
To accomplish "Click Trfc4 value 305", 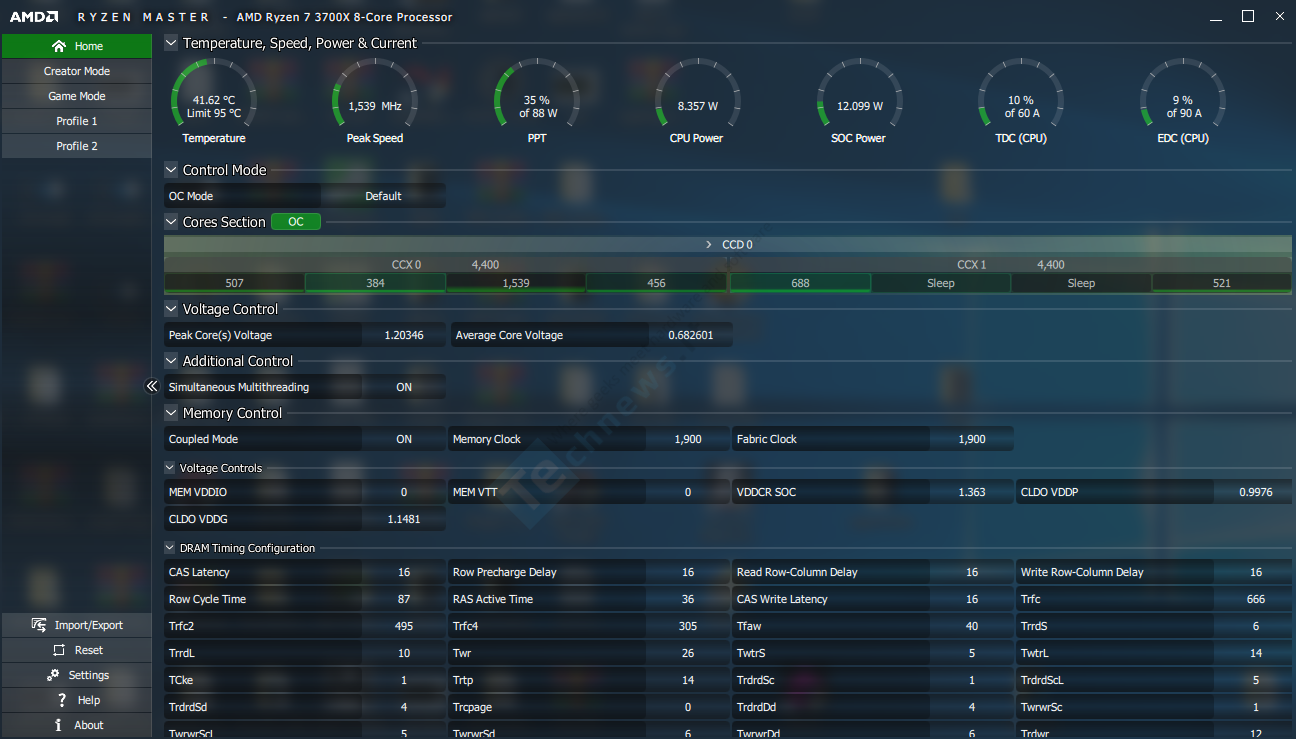I will pyautogui.click(x=688, y=626).
